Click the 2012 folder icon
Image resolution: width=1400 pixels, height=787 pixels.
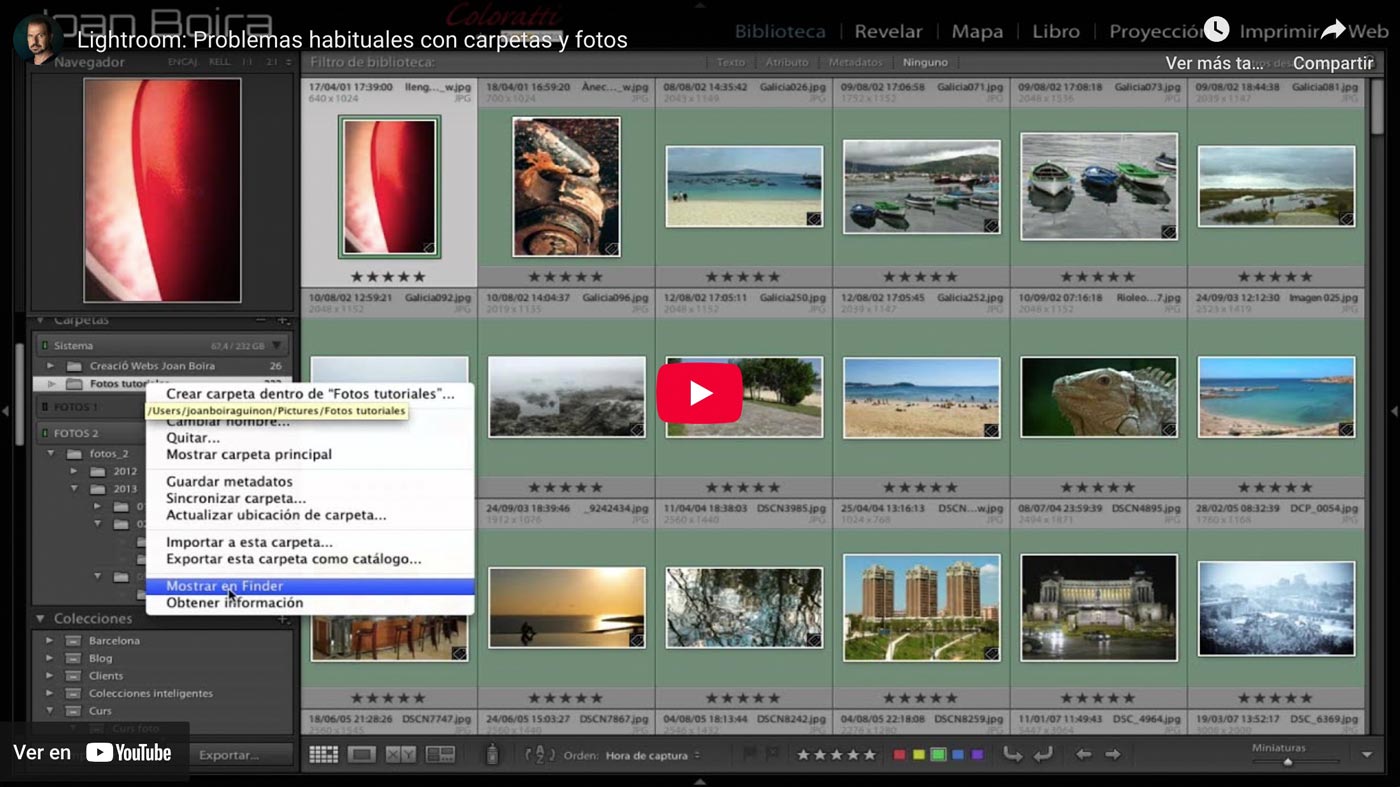97,471
